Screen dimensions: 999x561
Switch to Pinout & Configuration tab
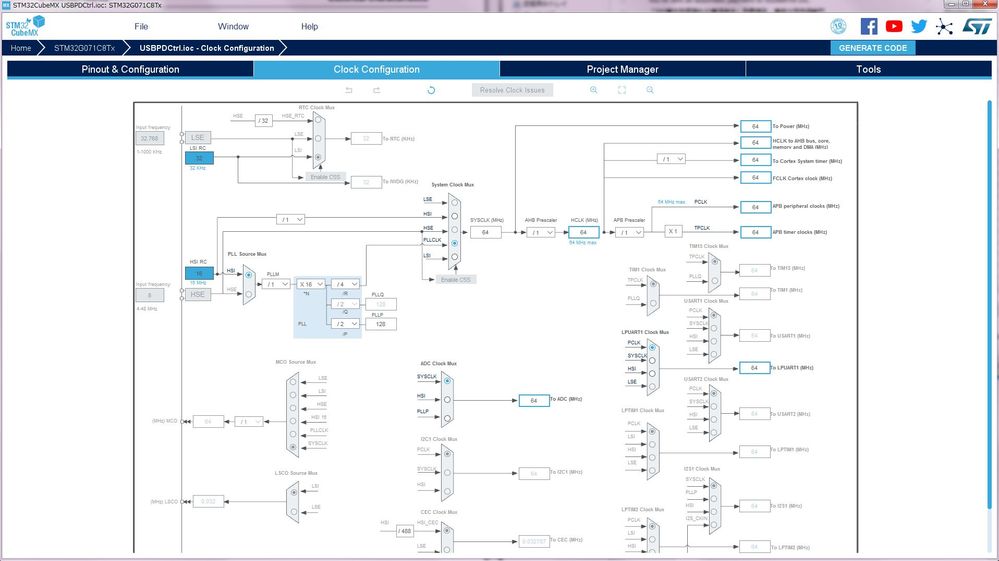(130, 69)
